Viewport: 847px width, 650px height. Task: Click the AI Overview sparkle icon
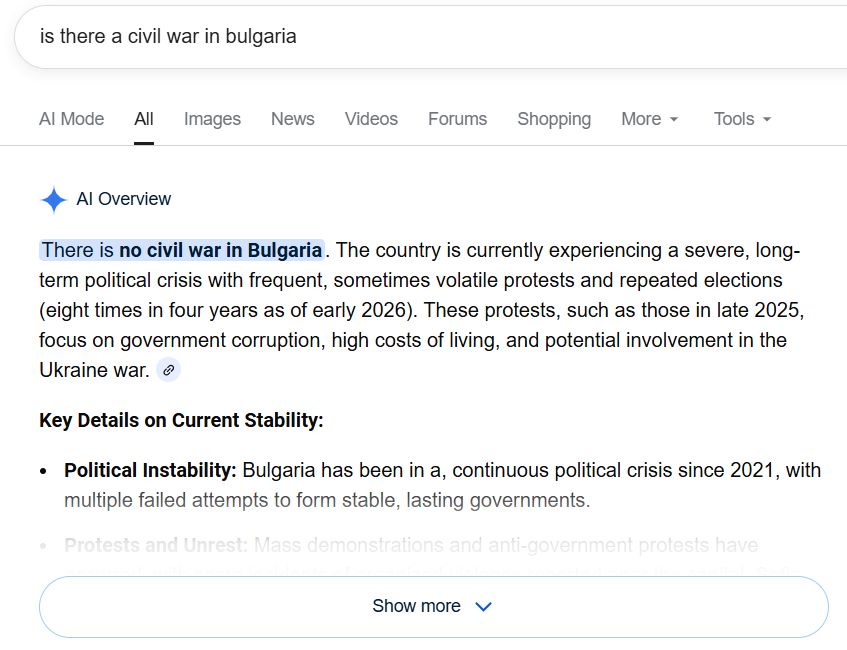click(x=53, y=200)
